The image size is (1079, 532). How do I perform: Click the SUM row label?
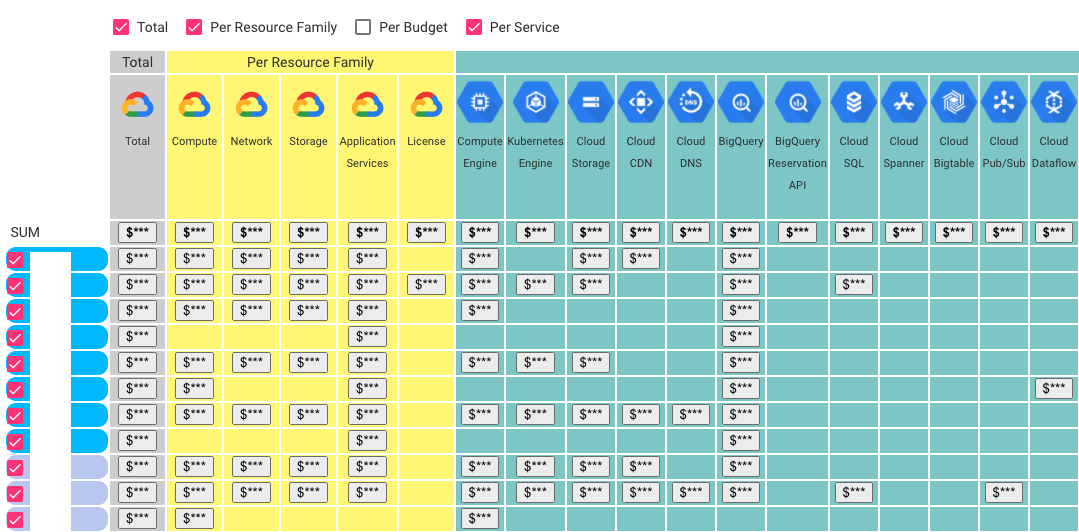tap(25, 233)
